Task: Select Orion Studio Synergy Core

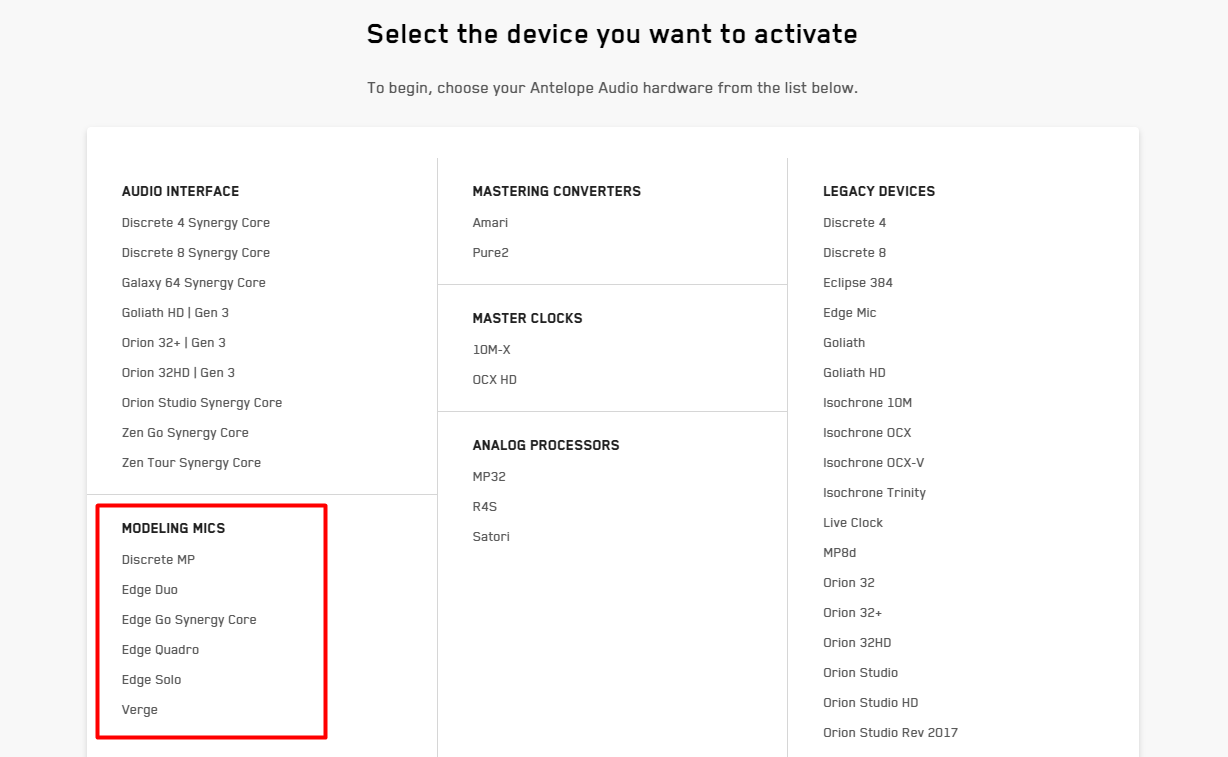Action: click(202, 403)
